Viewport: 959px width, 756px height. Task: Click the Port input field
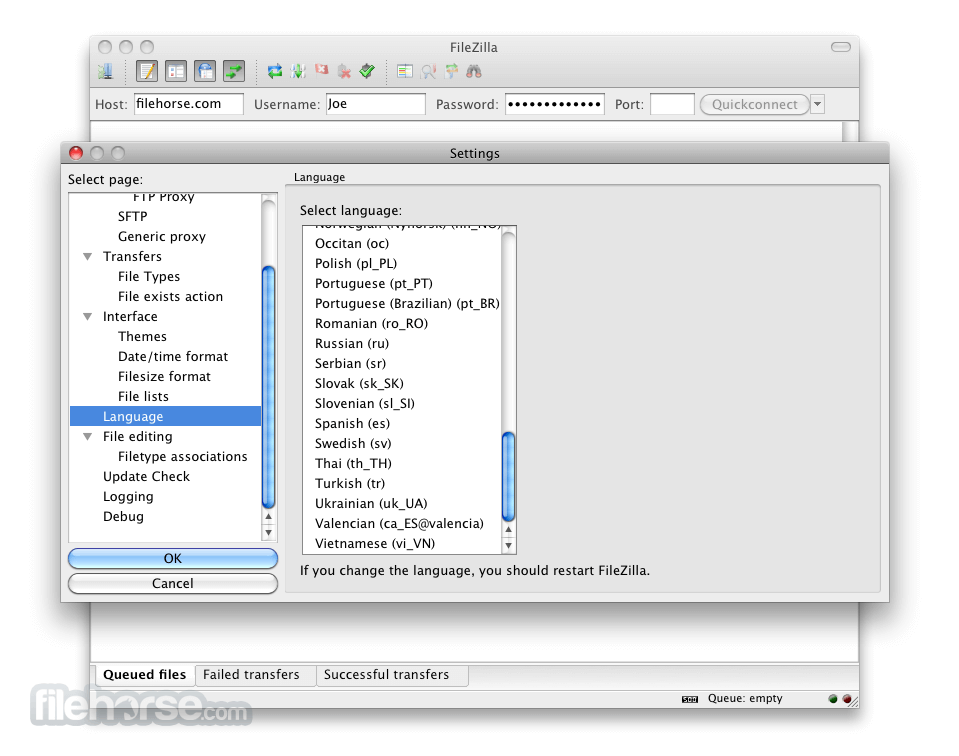[672, 104]
